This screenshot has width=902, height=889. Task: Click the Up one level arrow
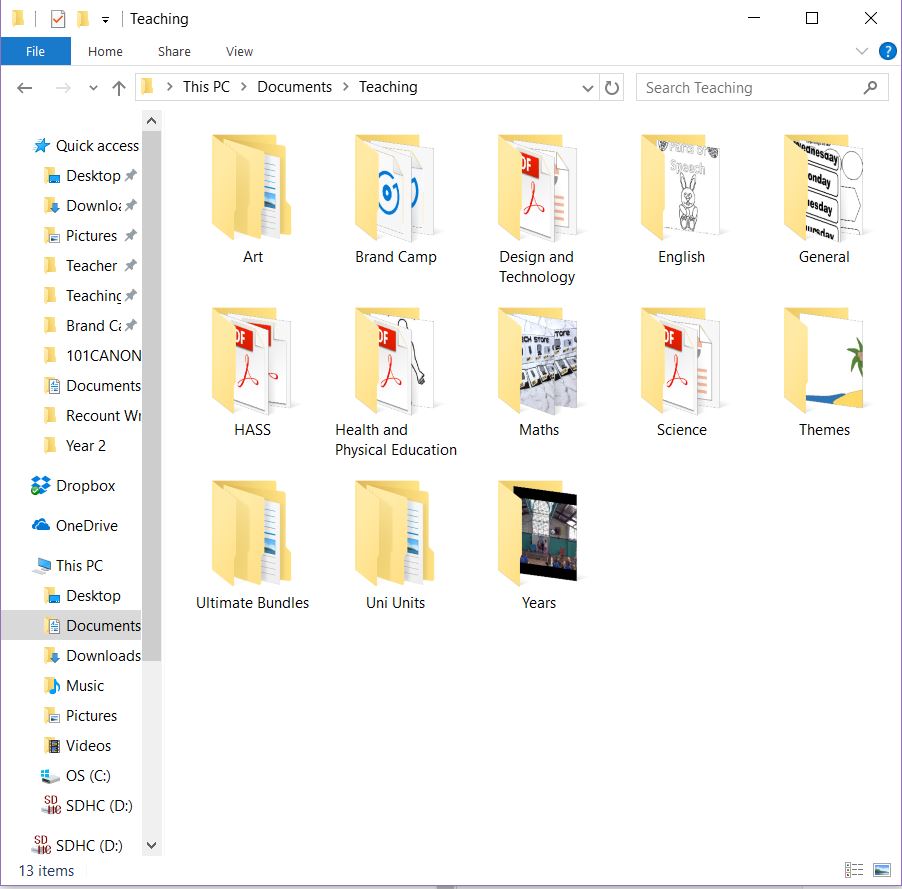tap(119, 88)
